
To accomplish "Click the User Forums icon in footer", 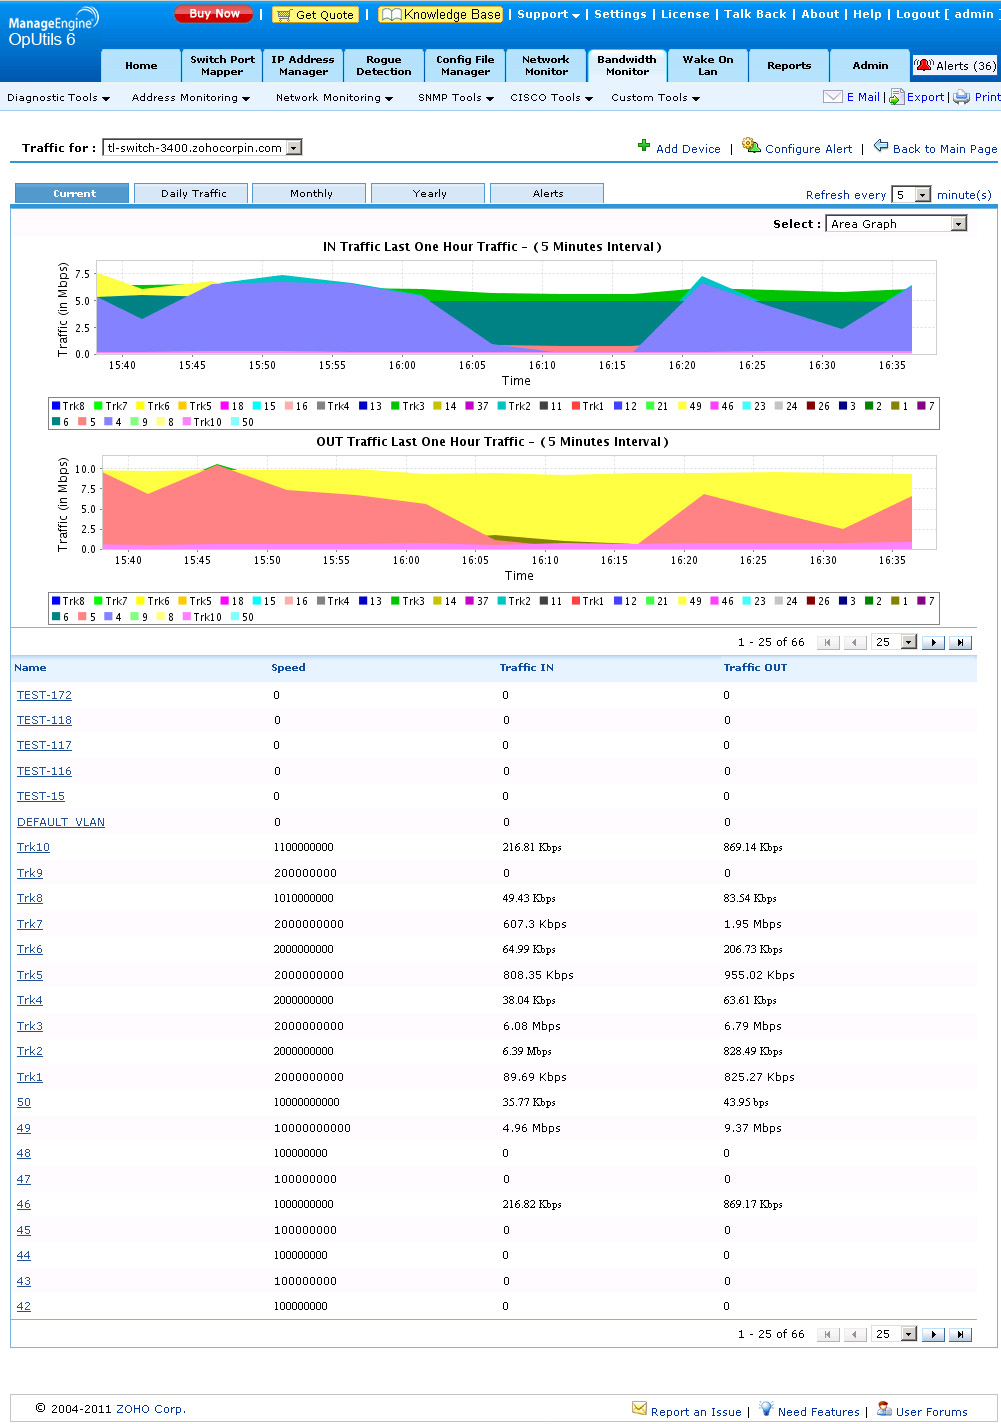I will (884, 1409).
